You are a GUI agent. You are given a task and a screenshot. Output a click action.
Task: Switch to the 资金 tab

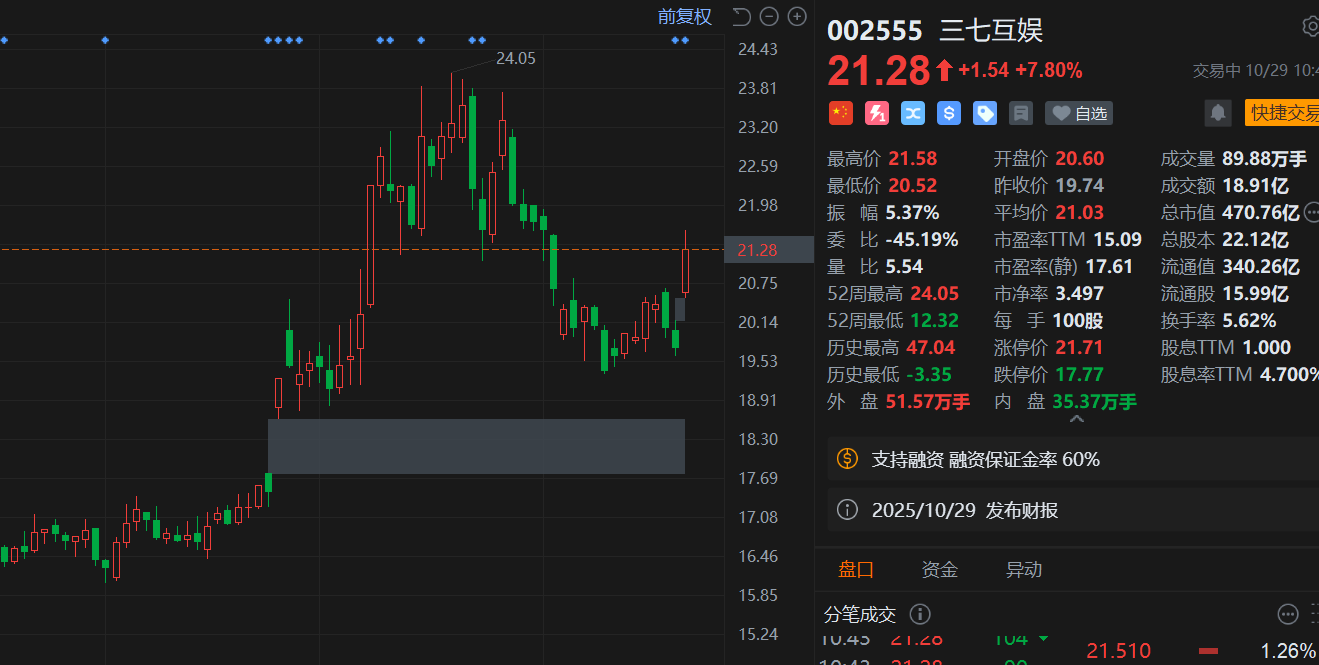coord(939,570)
